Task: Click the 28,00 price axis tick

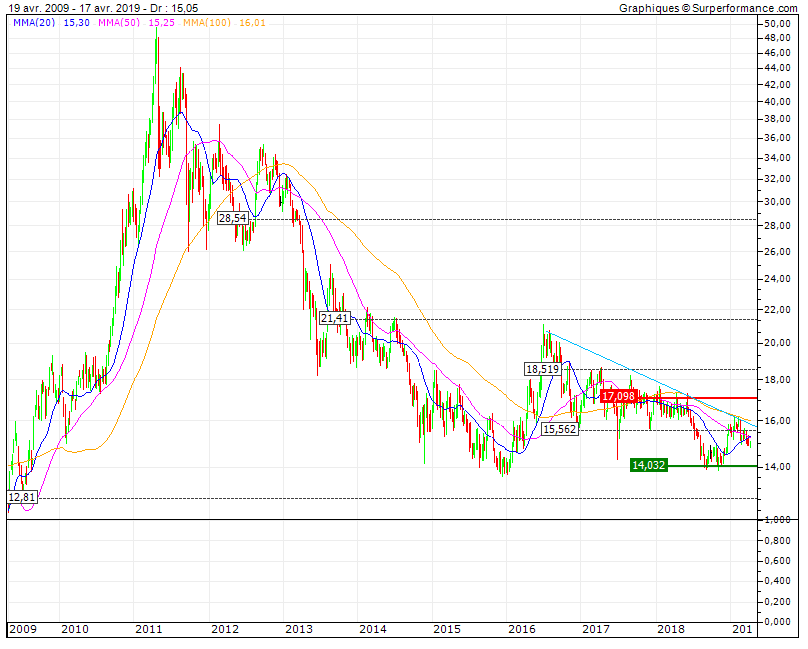Action: (777, 225)
